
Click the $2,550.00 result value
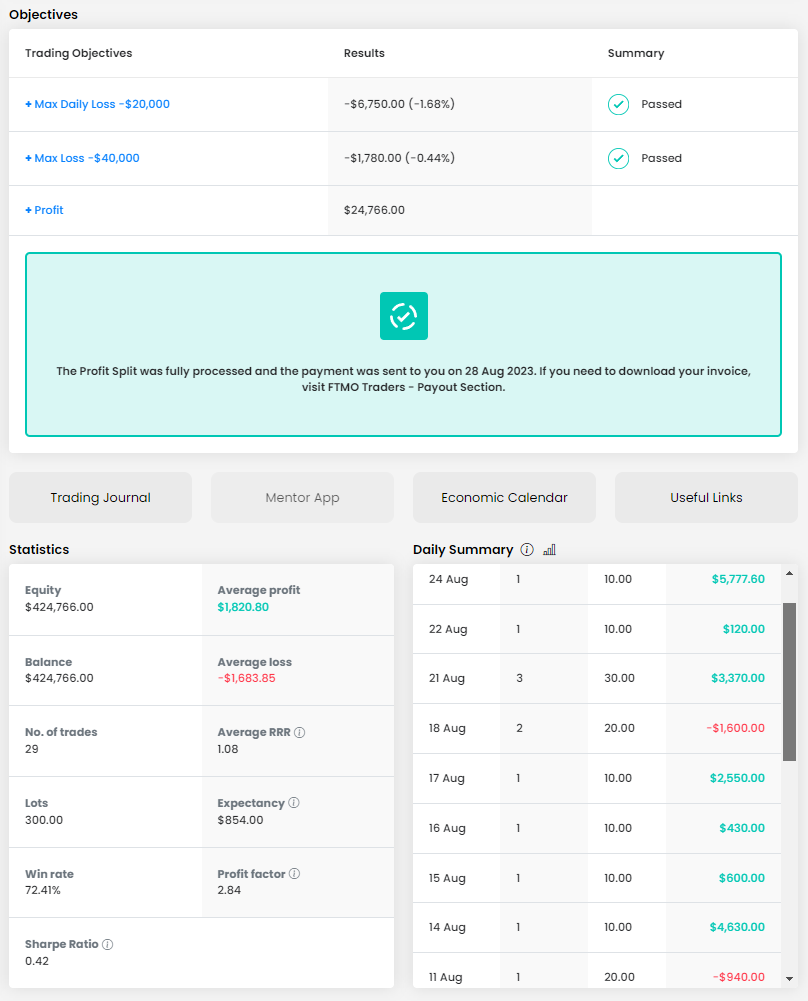pyautogui.click(x=737, y=778)
